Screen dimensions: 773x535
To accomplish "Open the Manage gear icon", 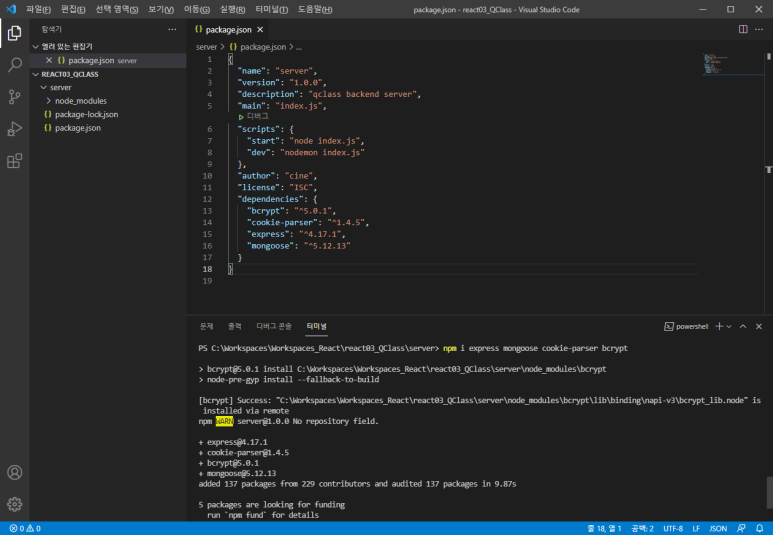I will [14, 504].
